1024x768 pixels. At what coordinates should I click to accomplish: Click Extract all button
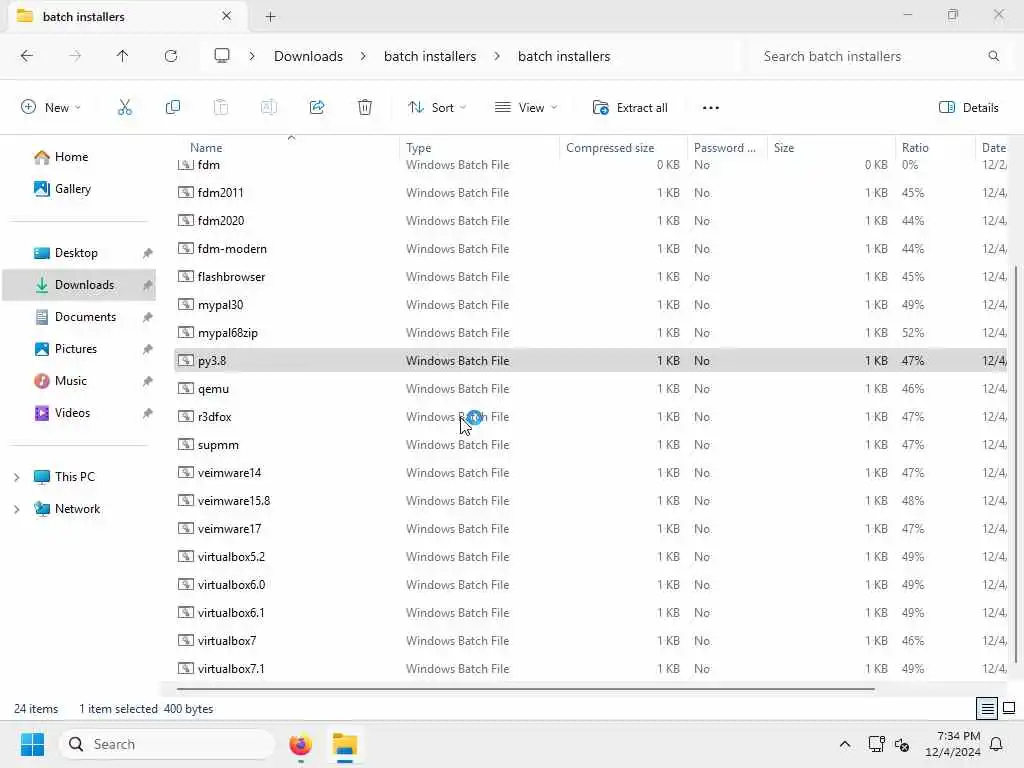630,108
